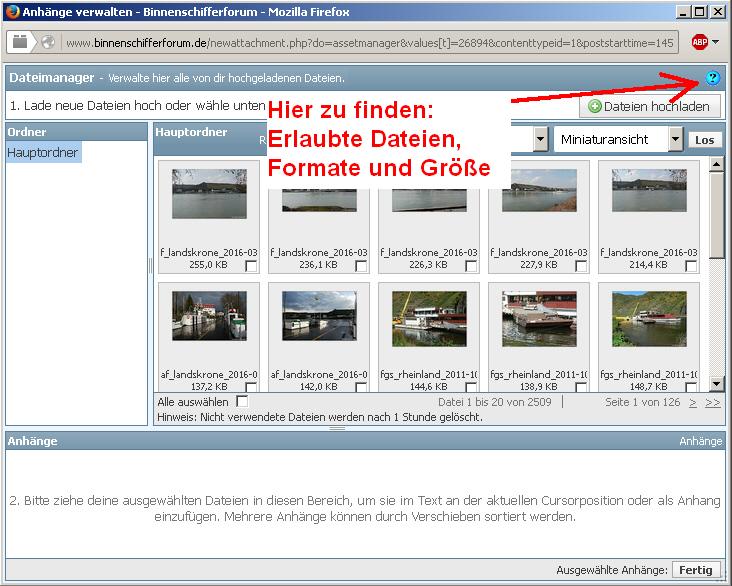Screen dimensions: 732x586
Task: Tick the checkbox for the 255,0 KB image
Action: (x=251, y=266)
